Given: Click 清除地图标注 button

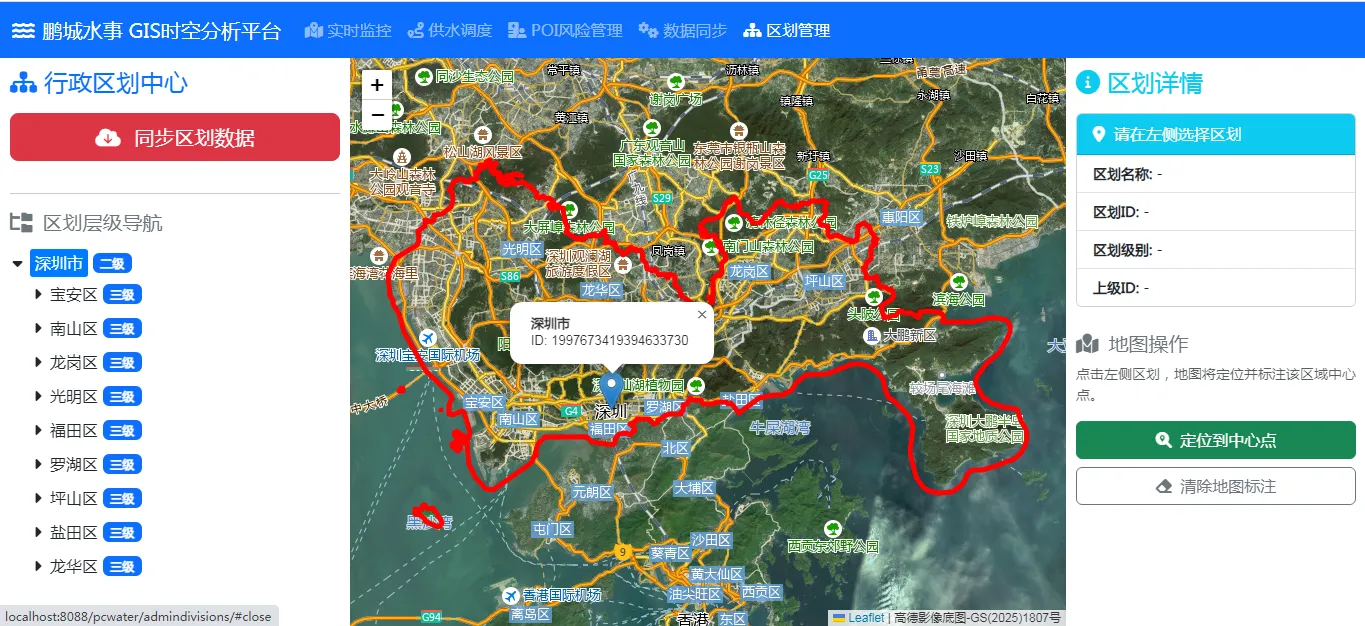Looking at the screenshot, I should pyautogui.click(x=1215, y=486).
